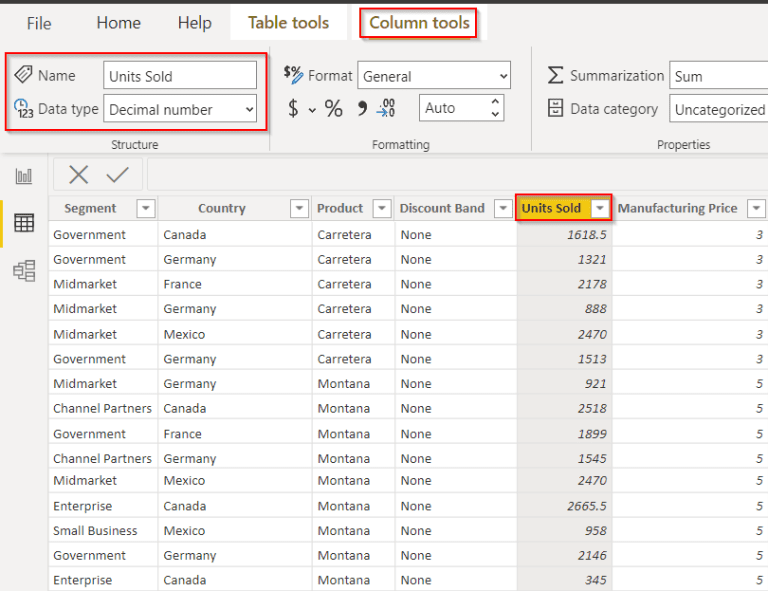The image size is (768, 591).
Task: Click cell with value 1618.5
Action: pos(565,235)
